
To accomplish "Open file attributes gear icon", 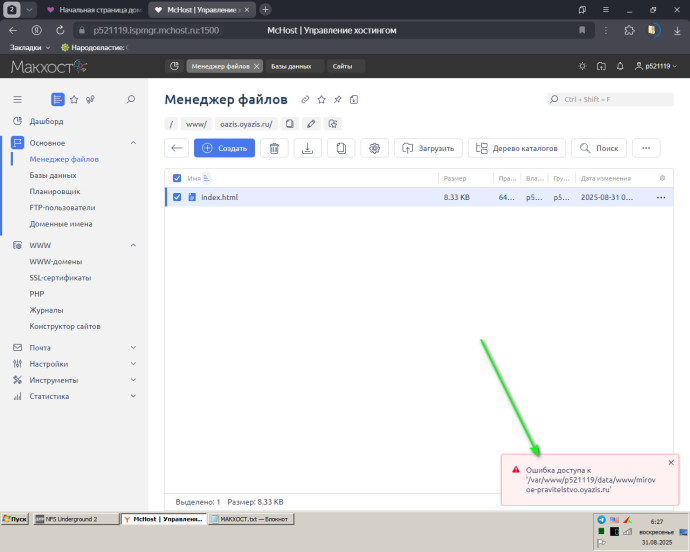I will pyautogui.click(x=374, y=148).
